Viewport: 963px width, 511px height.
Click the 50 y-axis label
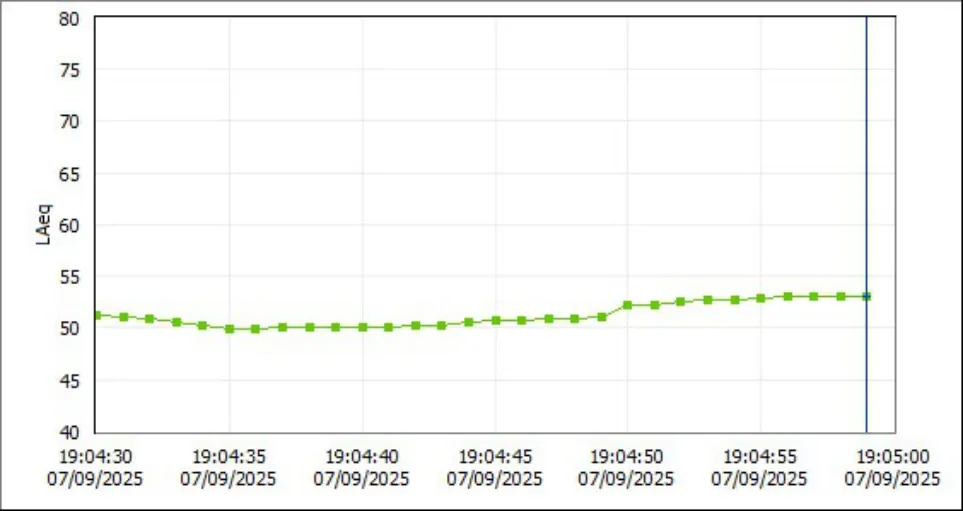tap(69, 330)
